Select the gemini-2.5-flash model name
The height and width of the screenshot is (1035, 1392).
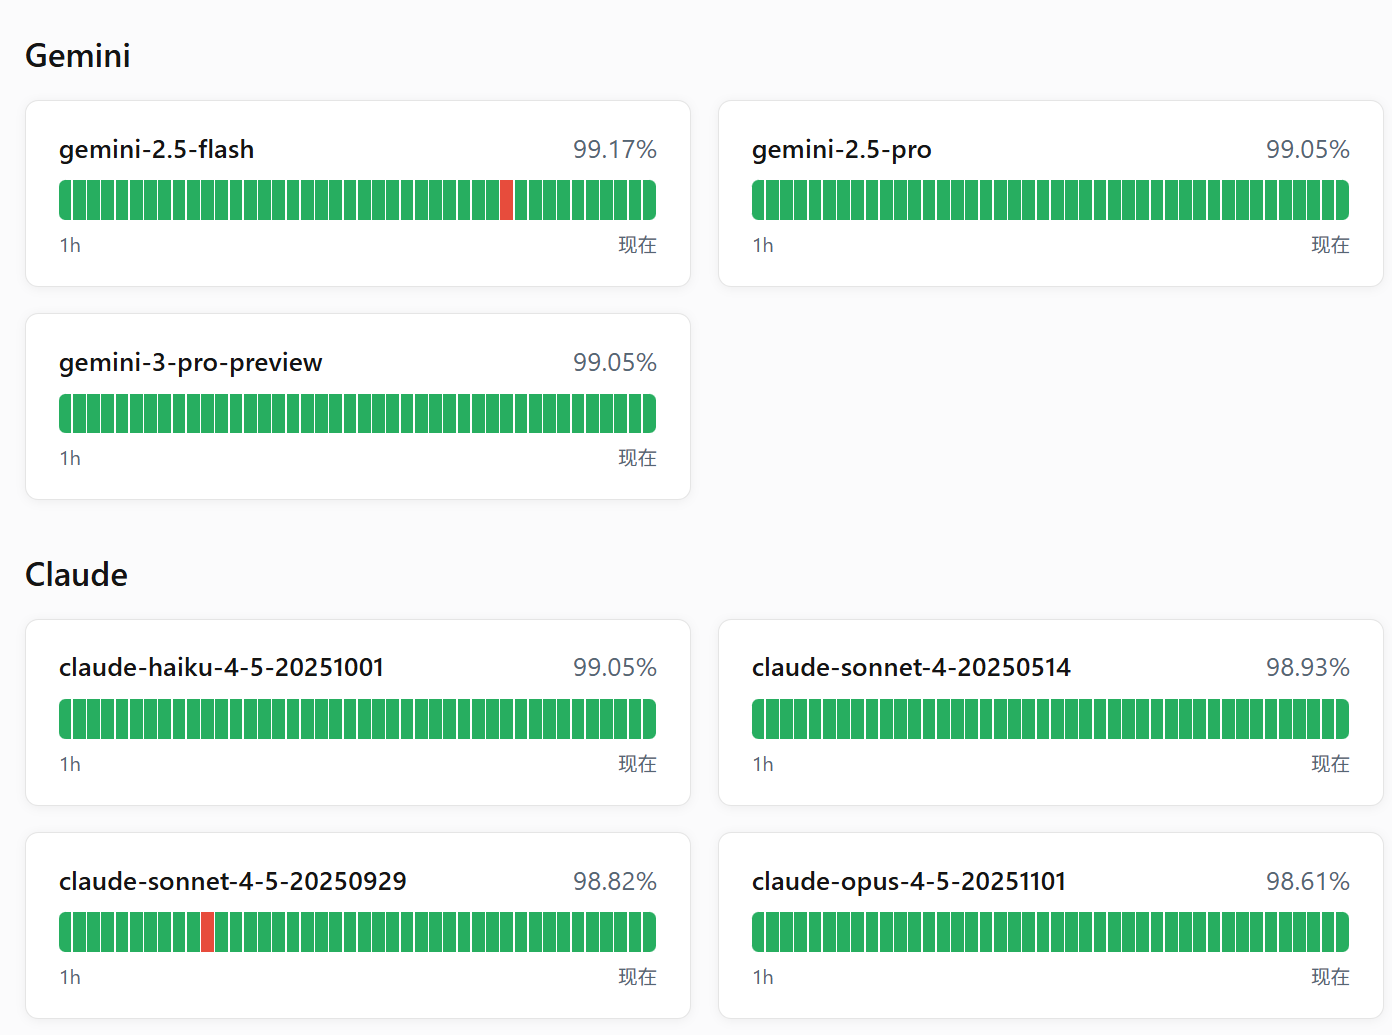tap(156, 150)
